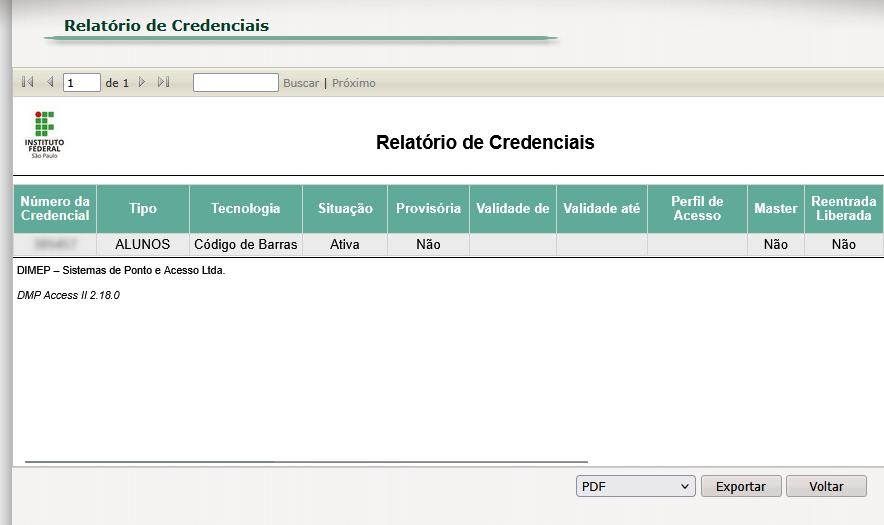The image size is (884, 525).
Task: Click the Validade até column header
Action: point(602,209)
